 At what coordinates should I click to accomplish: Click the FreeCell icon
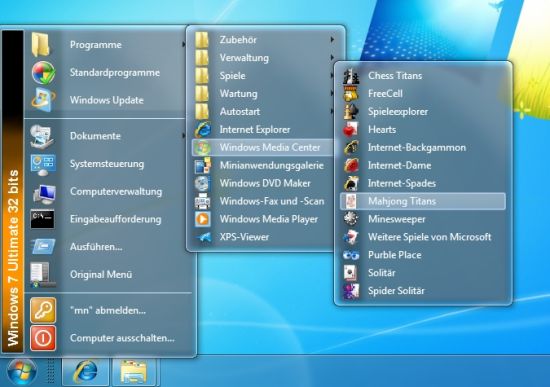tap(351, 94)
